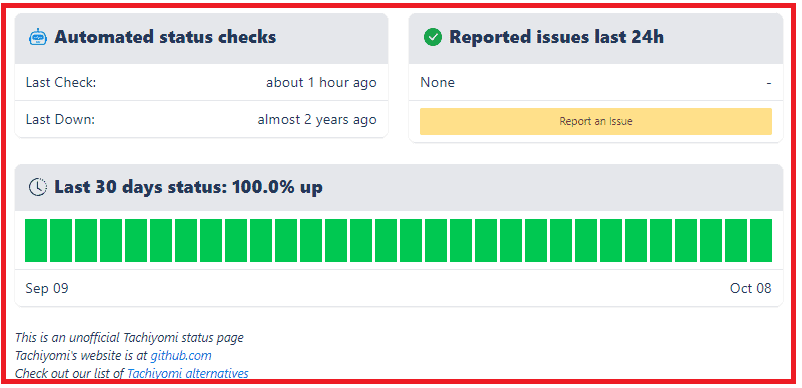Click the Oct 08 date label
Viewport: 802px width, 388px height.
point(750,288)
